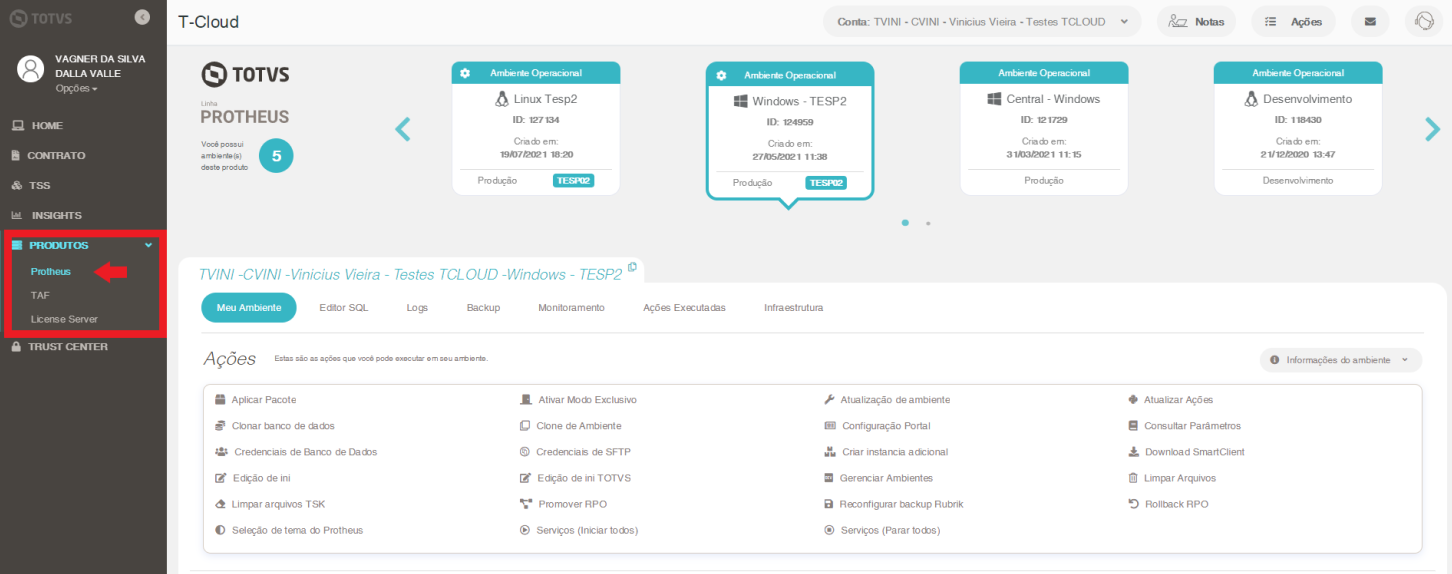The width and height of the screenshot is (1452, 574).
Task: Select Protheus under Produtos
Action: tap(51, 271)
